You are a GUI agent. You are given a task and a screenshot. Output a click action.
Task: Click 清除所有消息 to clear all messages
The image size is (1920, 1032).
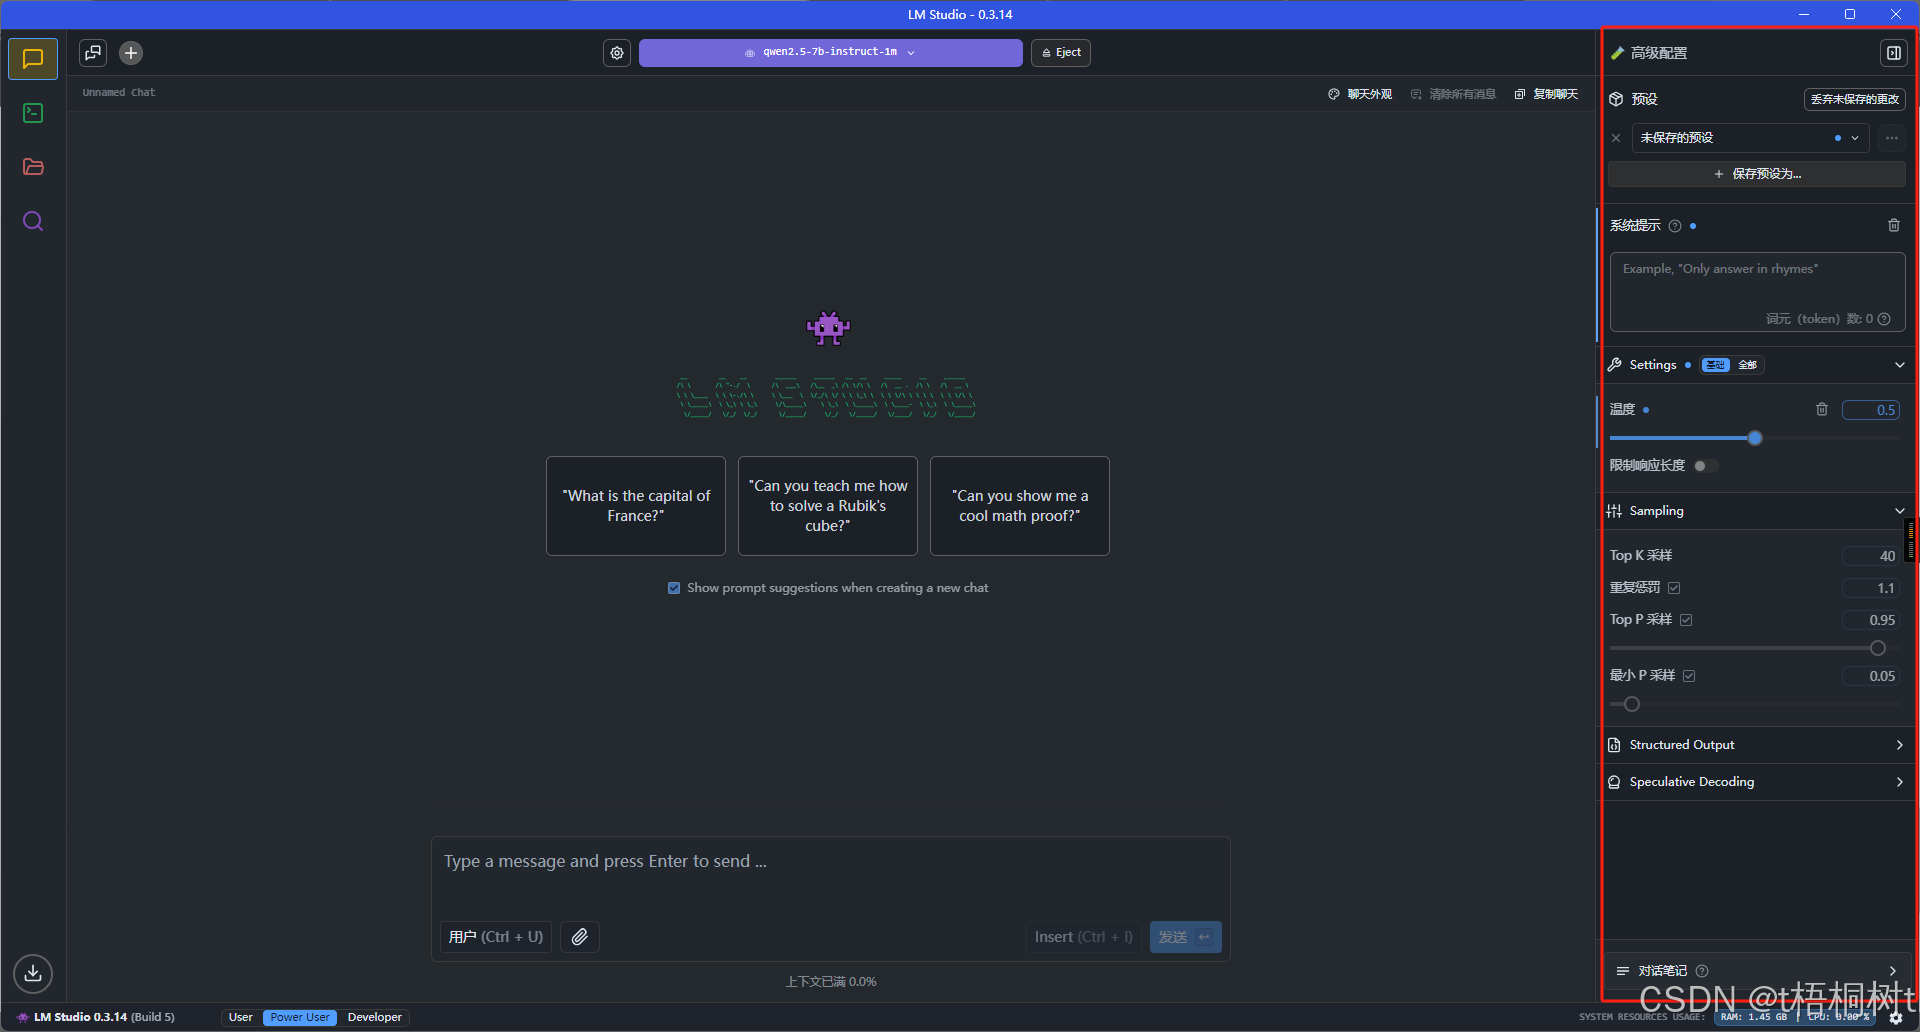pos(1453,94)
